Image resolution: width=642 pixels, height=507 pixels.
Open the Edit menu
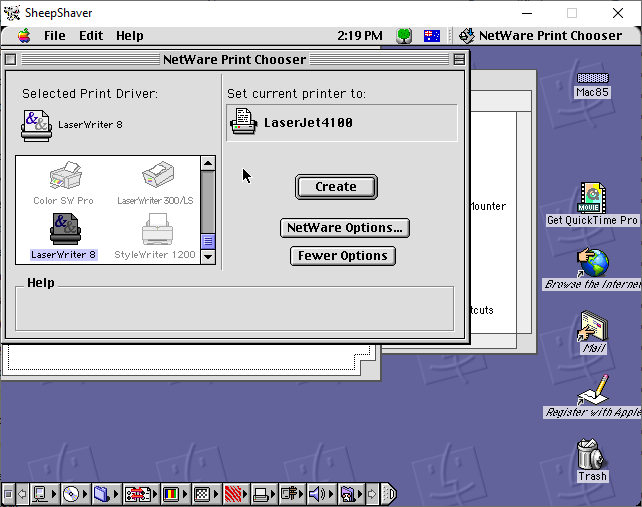[91, 36]
